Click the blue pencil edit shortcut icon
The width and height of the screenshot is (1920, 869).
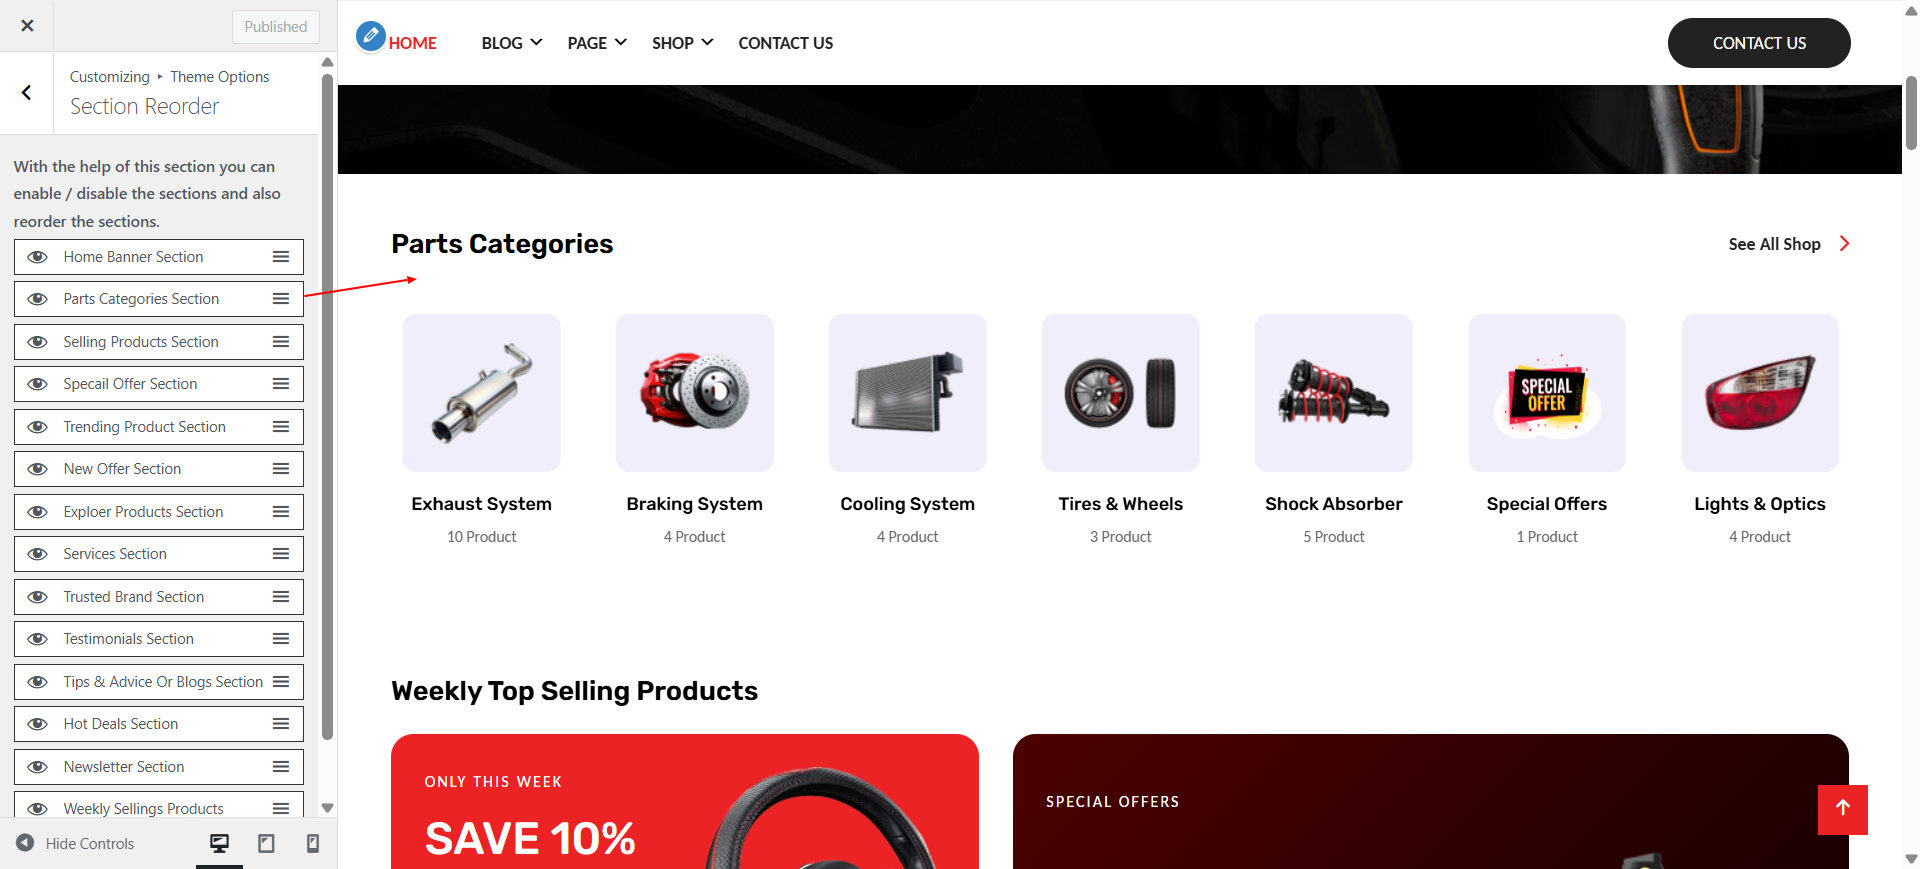coord(370,36)
